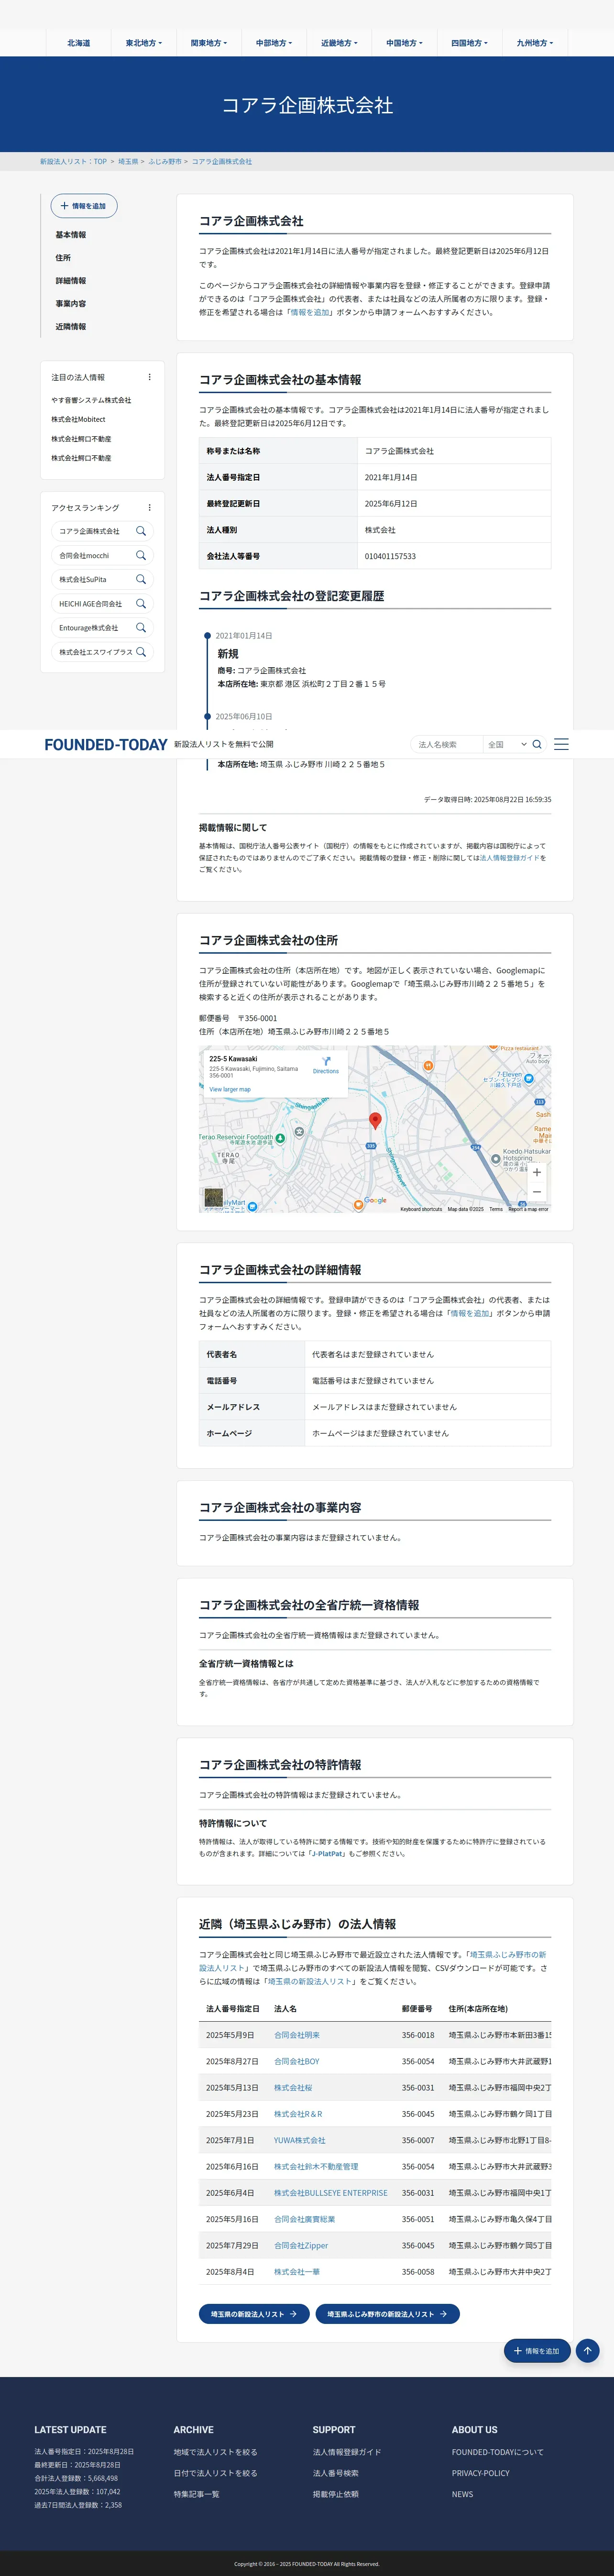Jump to 住所 section in sidebar
This screenshot has width=614, height=2576.
(63, 258)
